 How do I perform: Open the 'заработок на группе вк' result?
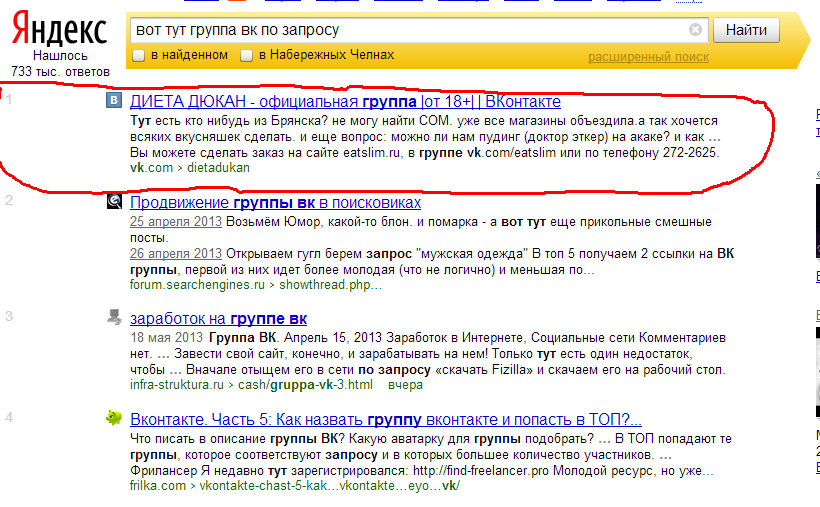(x=218, y=319)
